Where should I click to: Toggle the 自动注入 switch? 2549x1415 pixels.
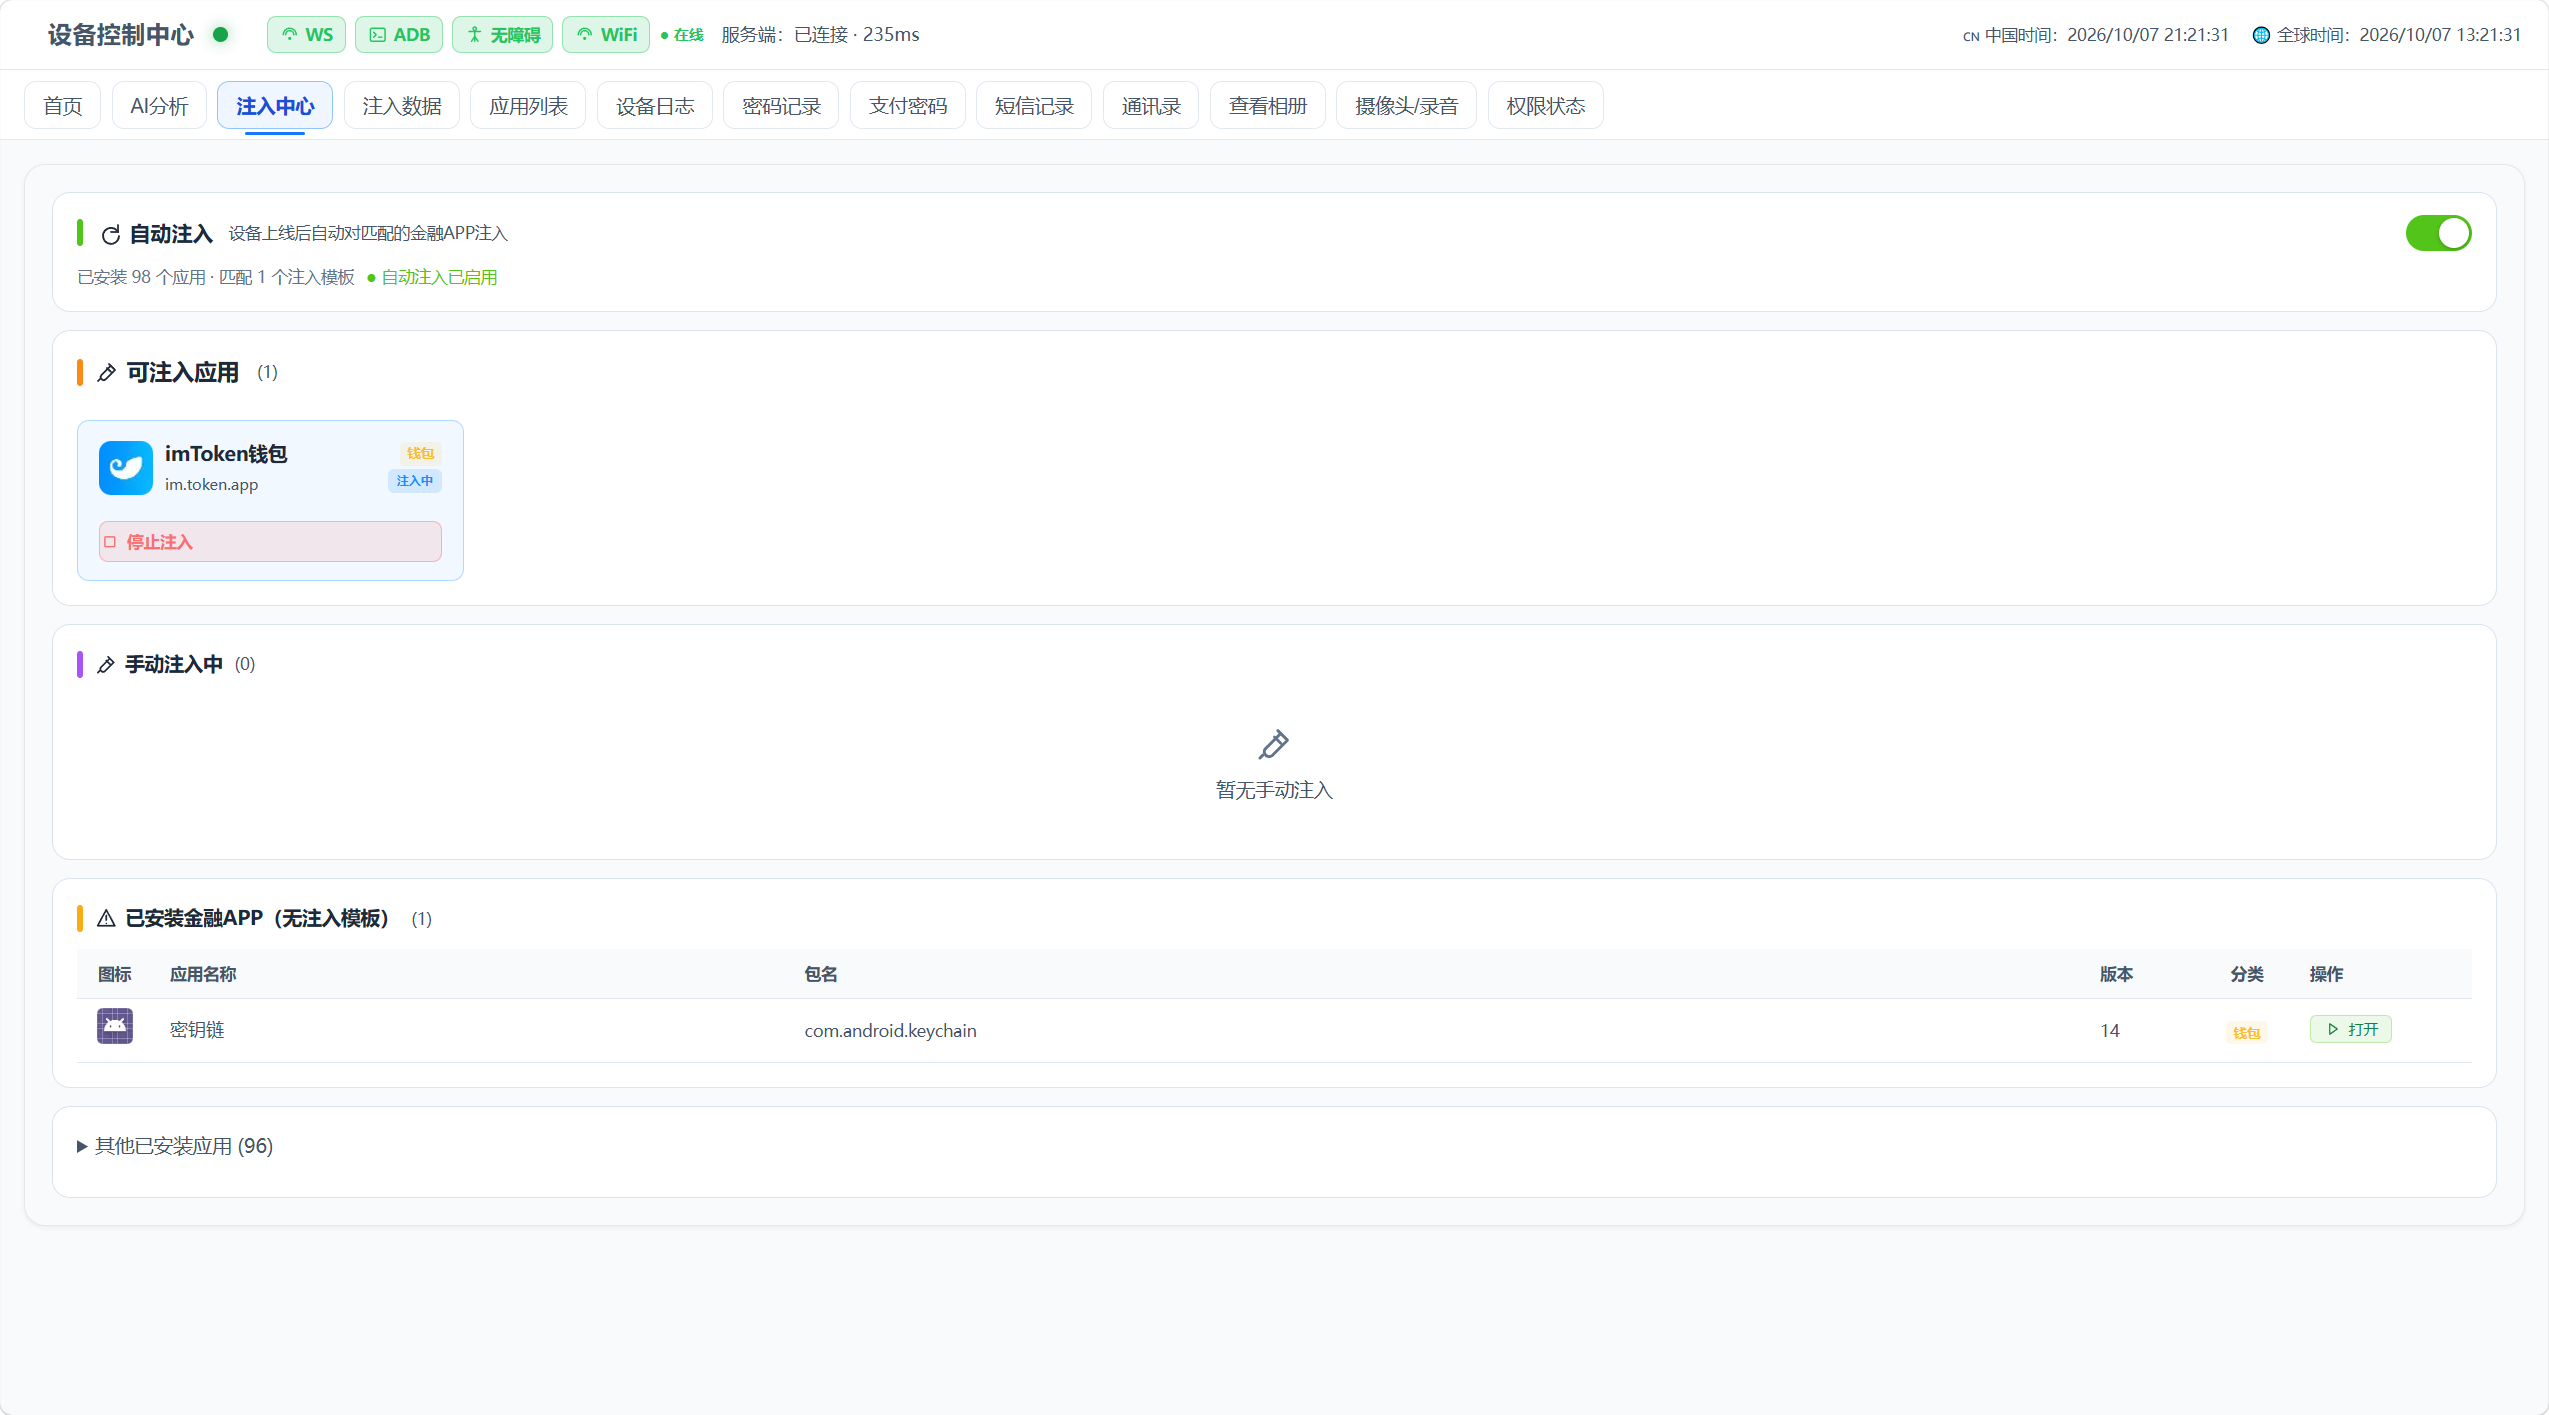click(2438, 233)
